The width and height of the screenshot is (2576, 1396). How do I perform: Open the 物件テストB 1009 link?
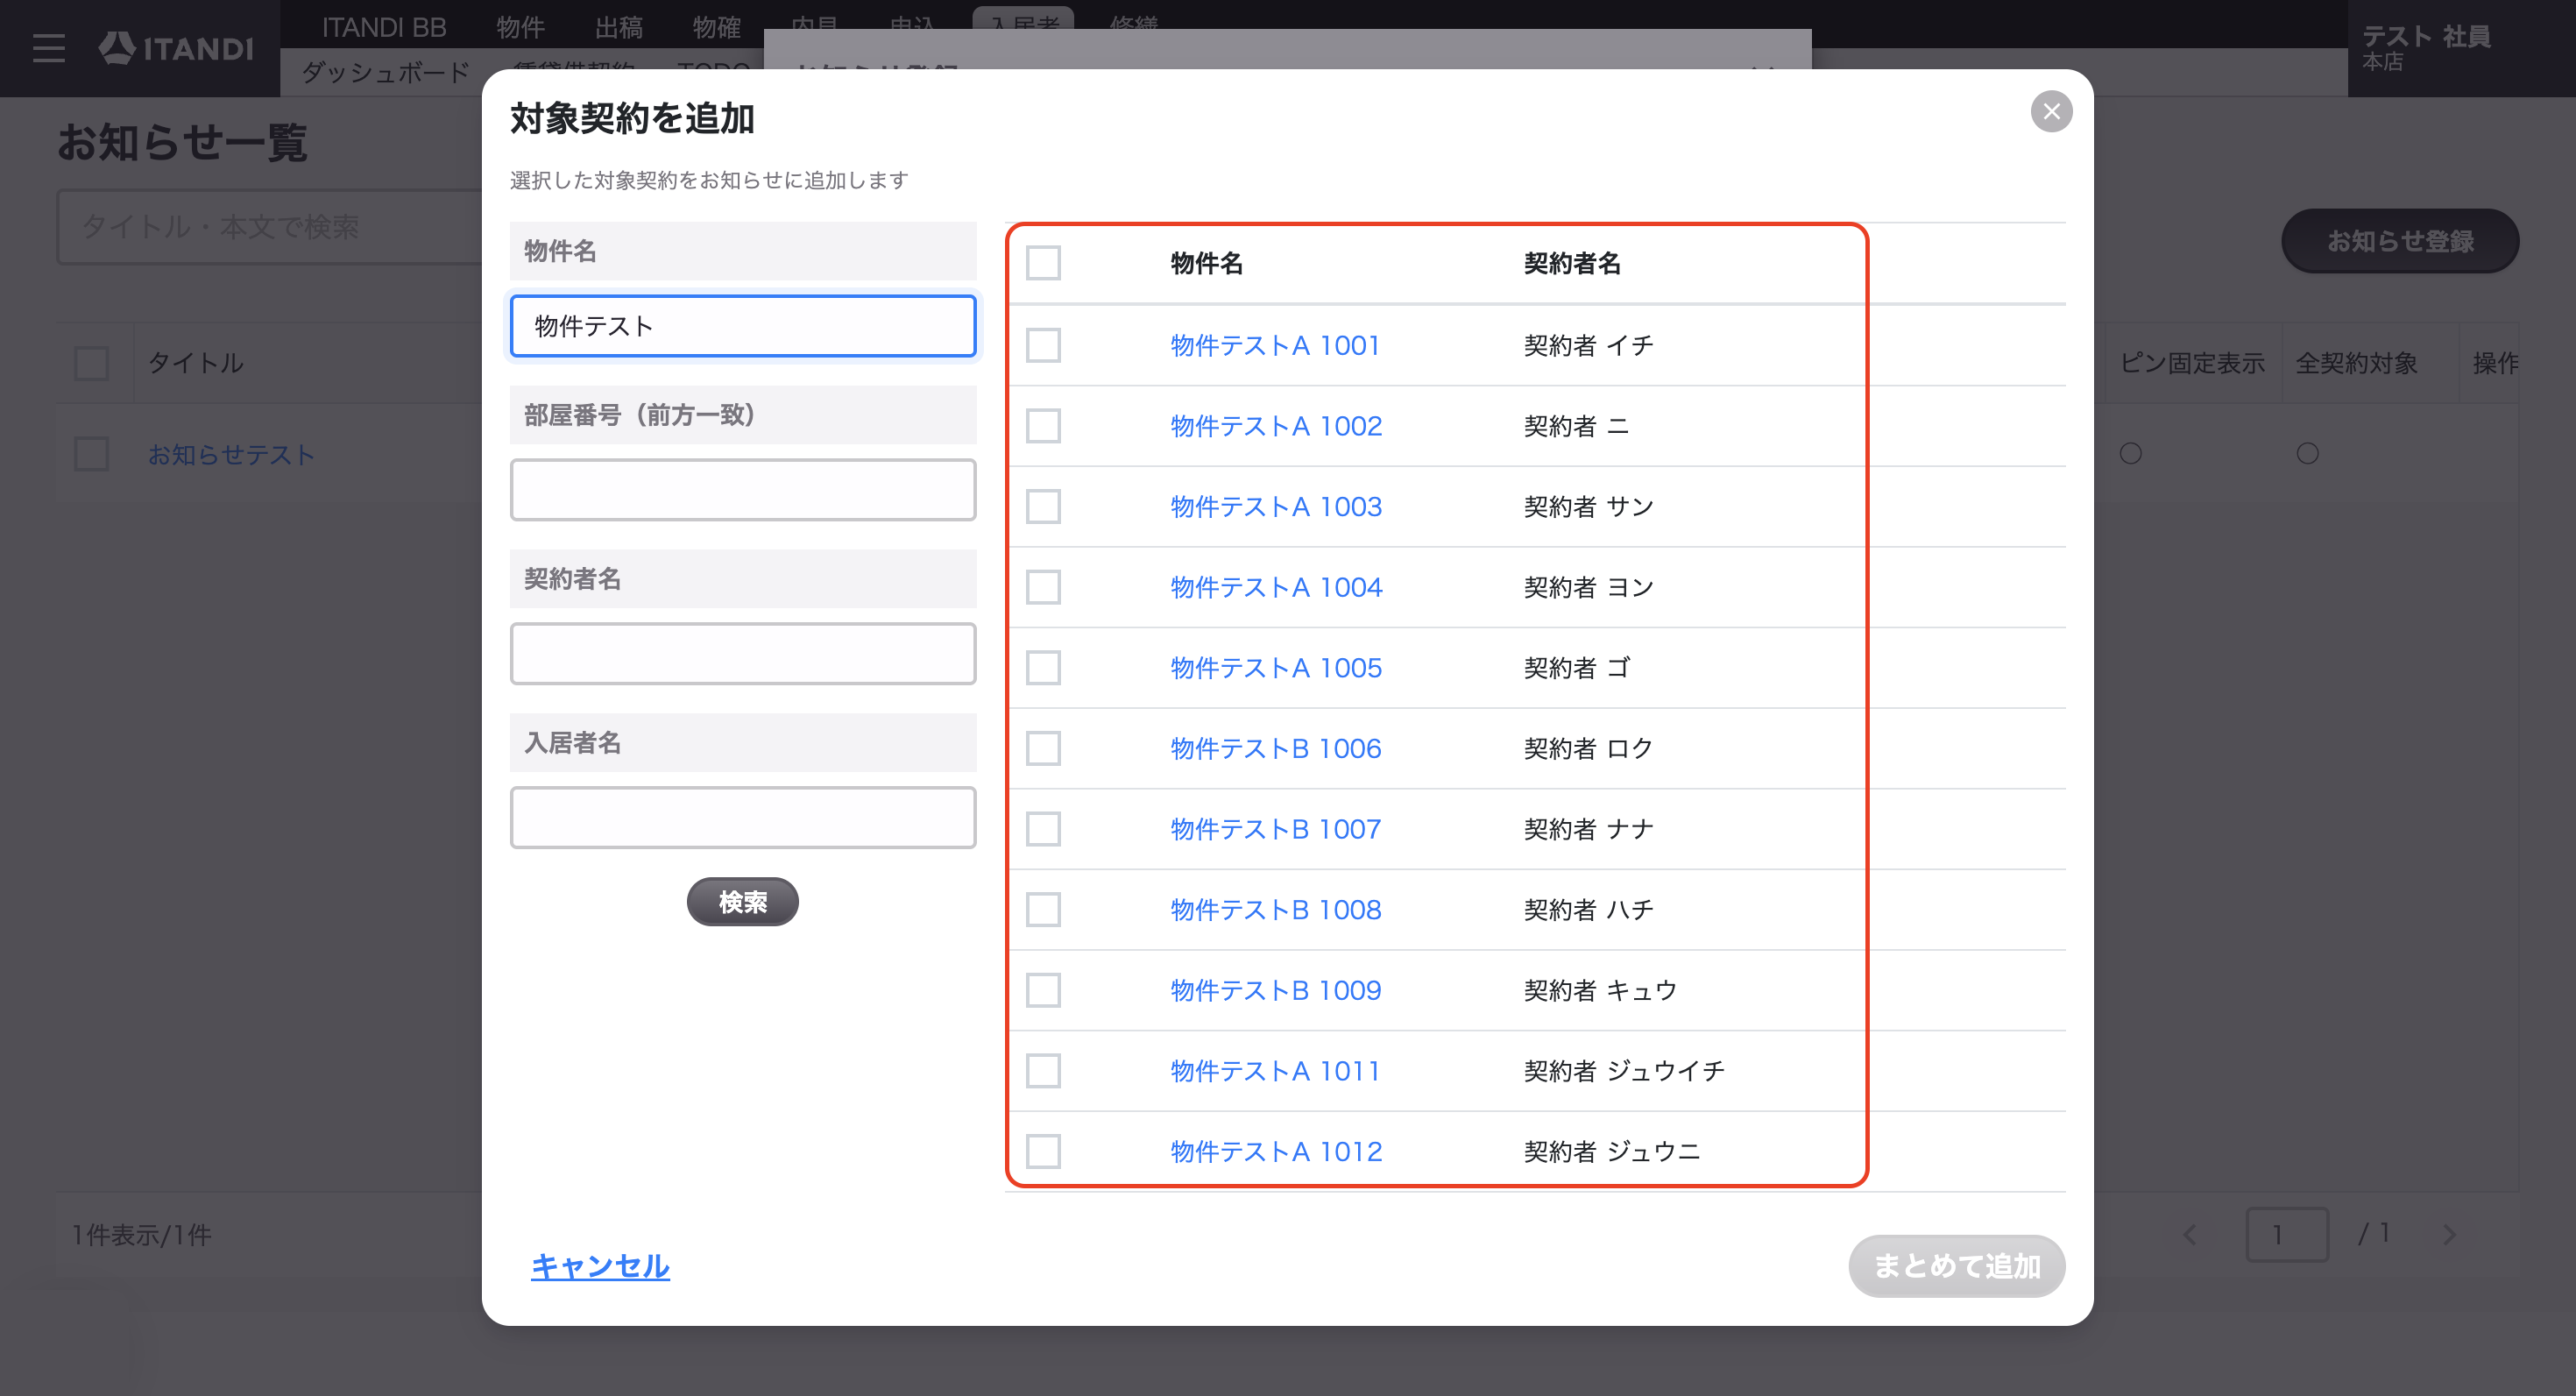1276,990
